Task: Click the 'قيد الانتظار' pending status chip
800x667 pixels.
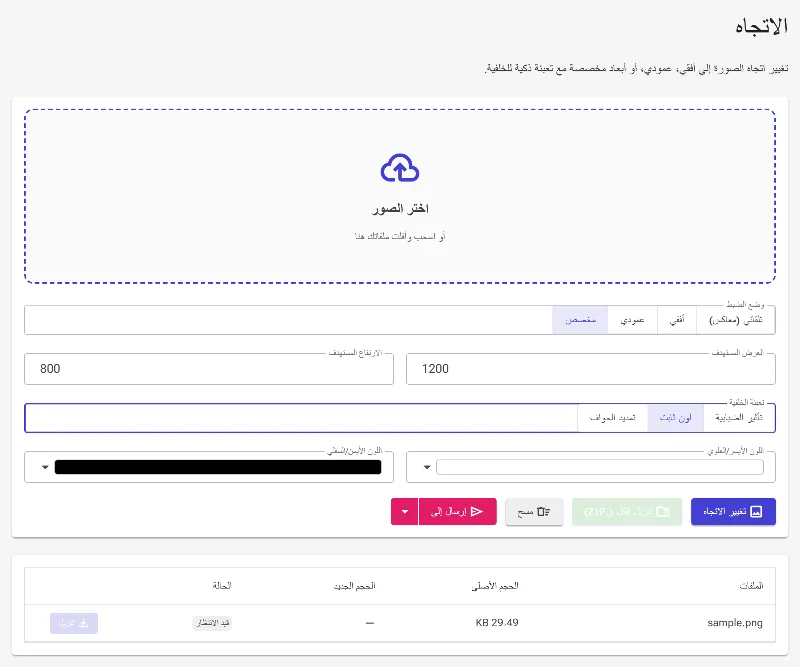Action: click(212, 623)
